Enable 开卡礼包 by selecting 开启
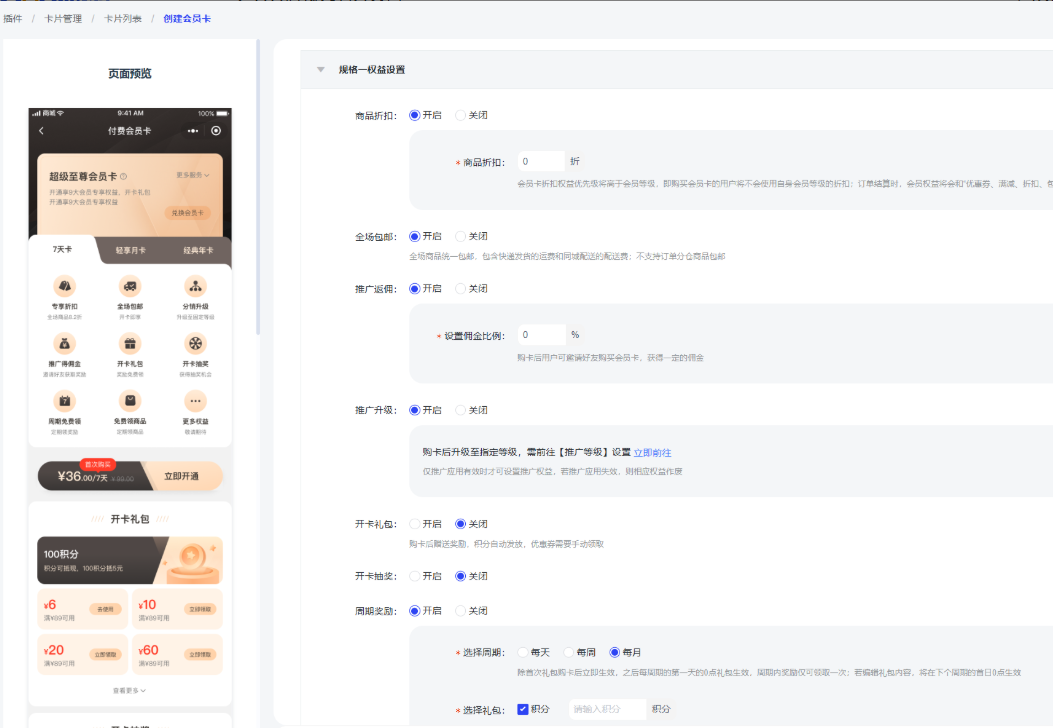The height and width of the screenshot is (728, 1053). tap(415, 523)
